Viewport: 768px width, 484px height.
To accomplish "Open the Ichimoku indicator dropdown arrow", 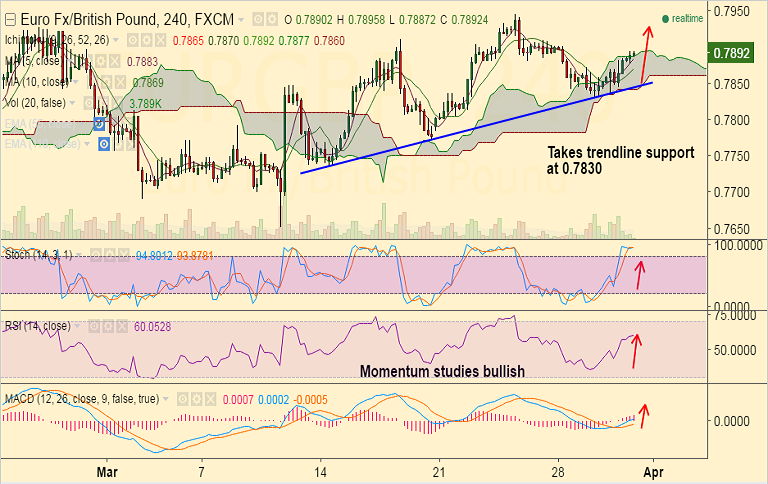I will [116, 40].
